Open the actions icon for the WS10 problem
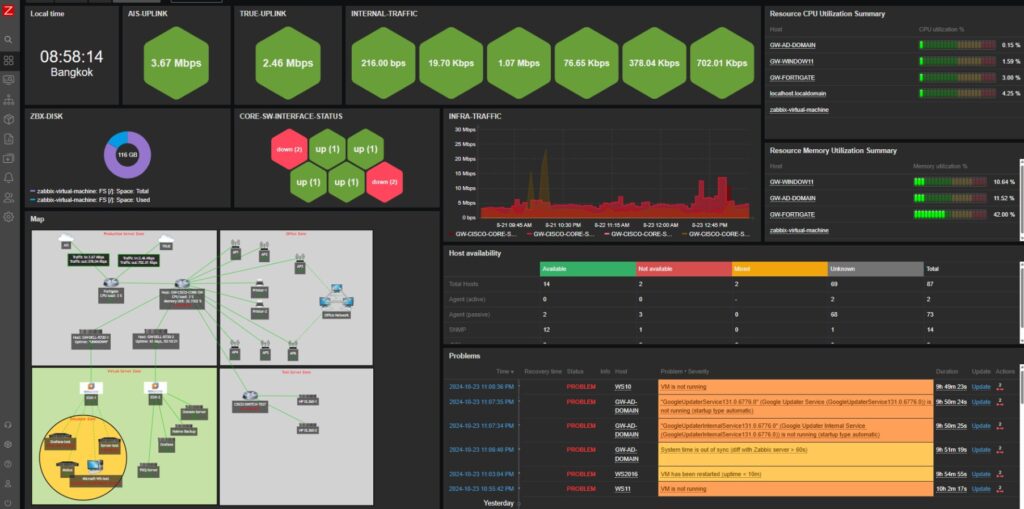Image resolution: width=1024 pixels, height=509 pixels. click(x=1000, y=387)
